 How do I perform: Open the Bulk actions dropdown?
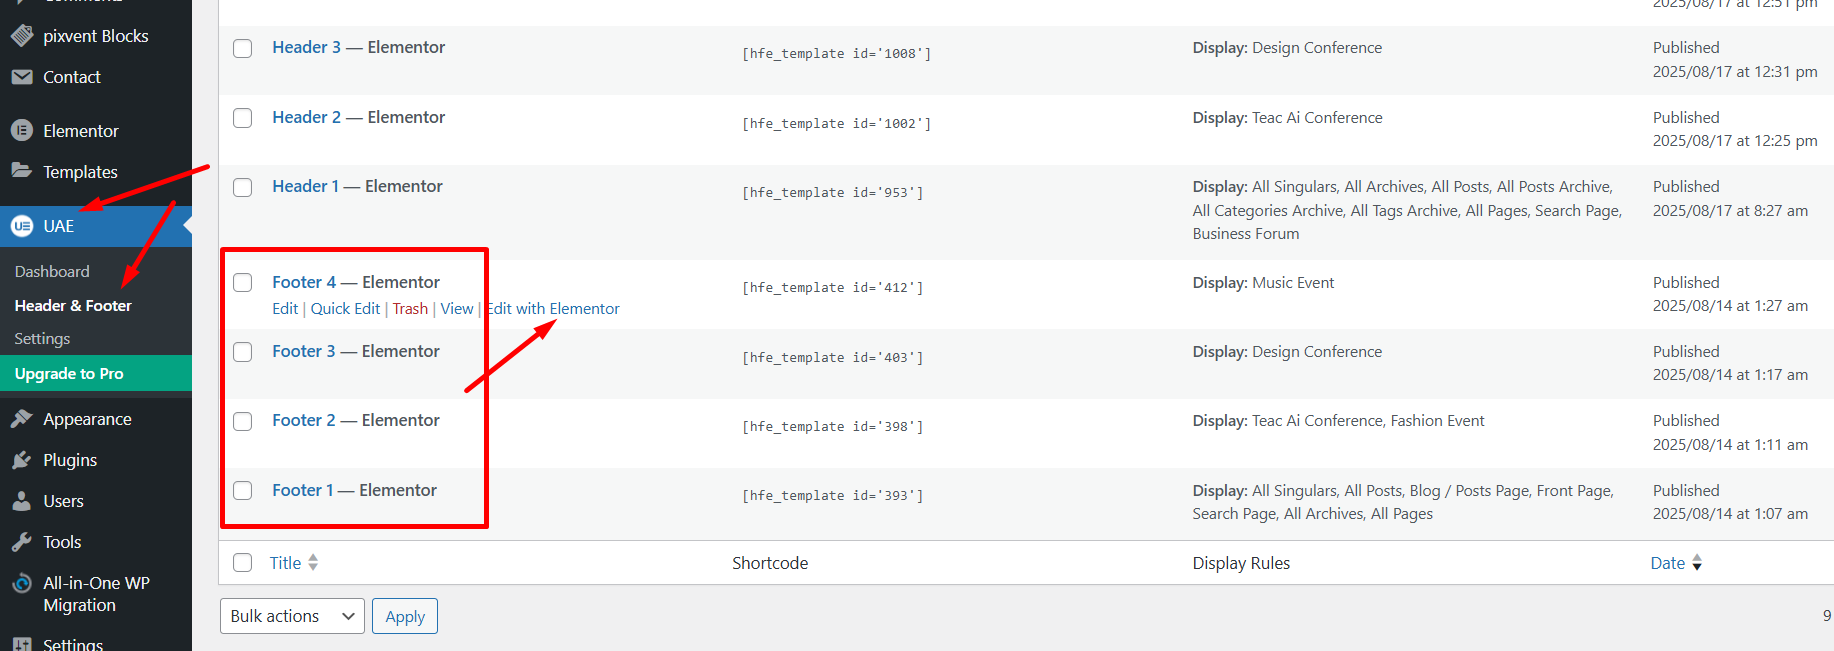point(292,616)
